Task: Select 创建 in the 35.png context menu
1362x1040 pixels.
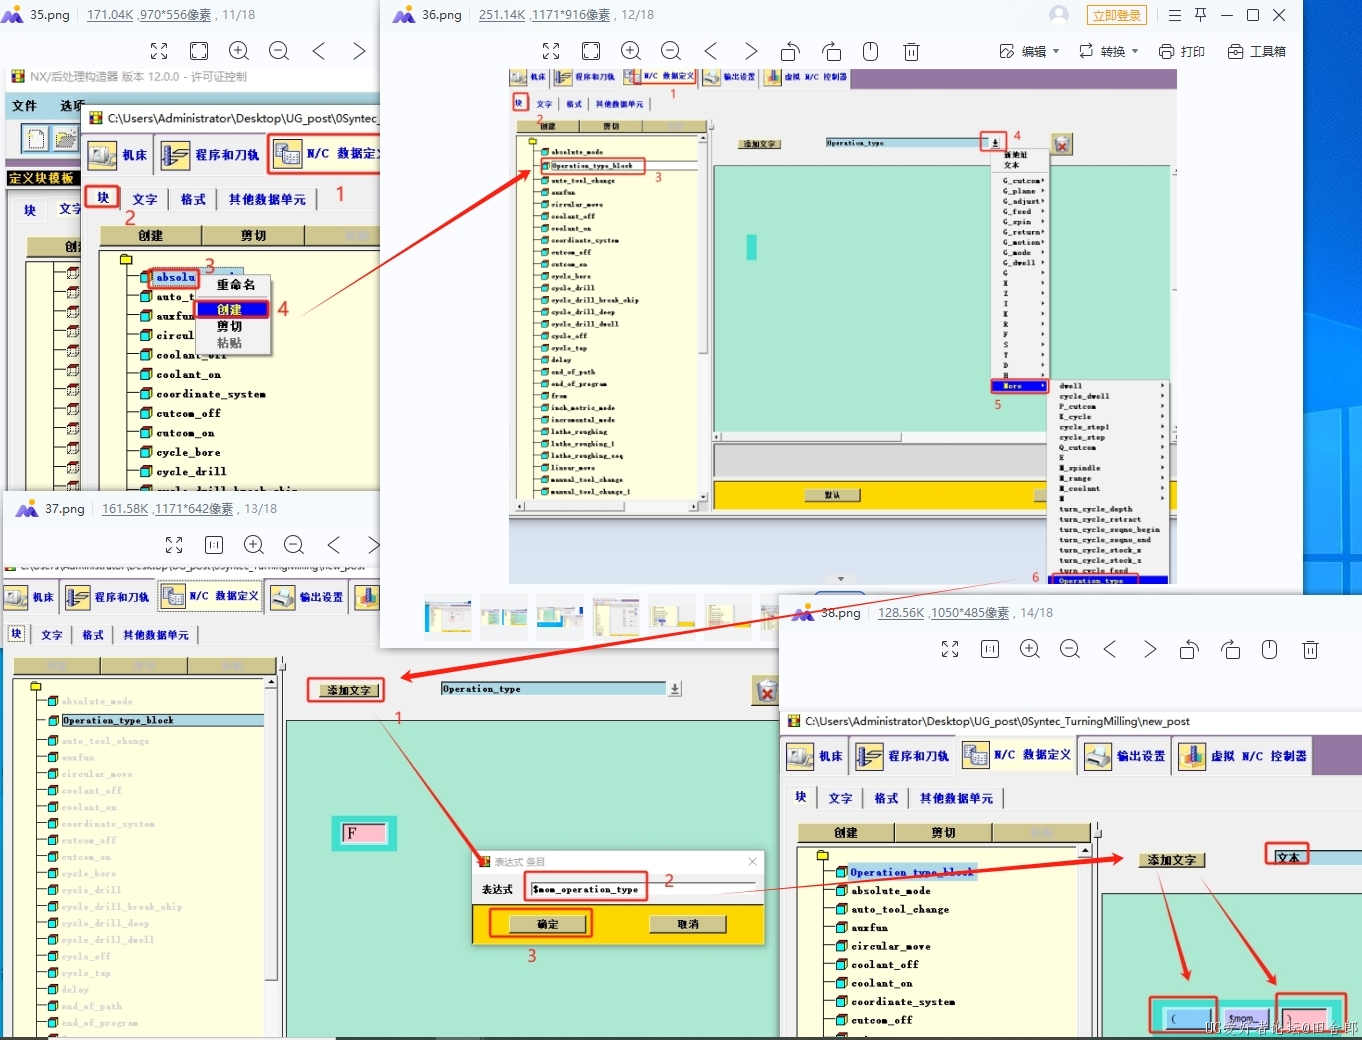Action: [231, 310]
